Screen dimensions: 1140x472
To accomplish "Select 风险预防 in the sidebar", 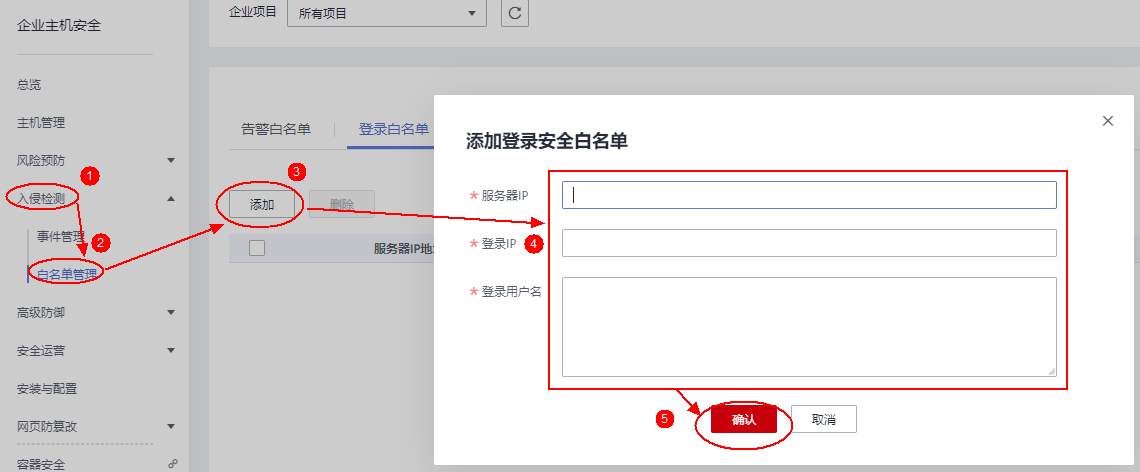I will click(41, 160).
